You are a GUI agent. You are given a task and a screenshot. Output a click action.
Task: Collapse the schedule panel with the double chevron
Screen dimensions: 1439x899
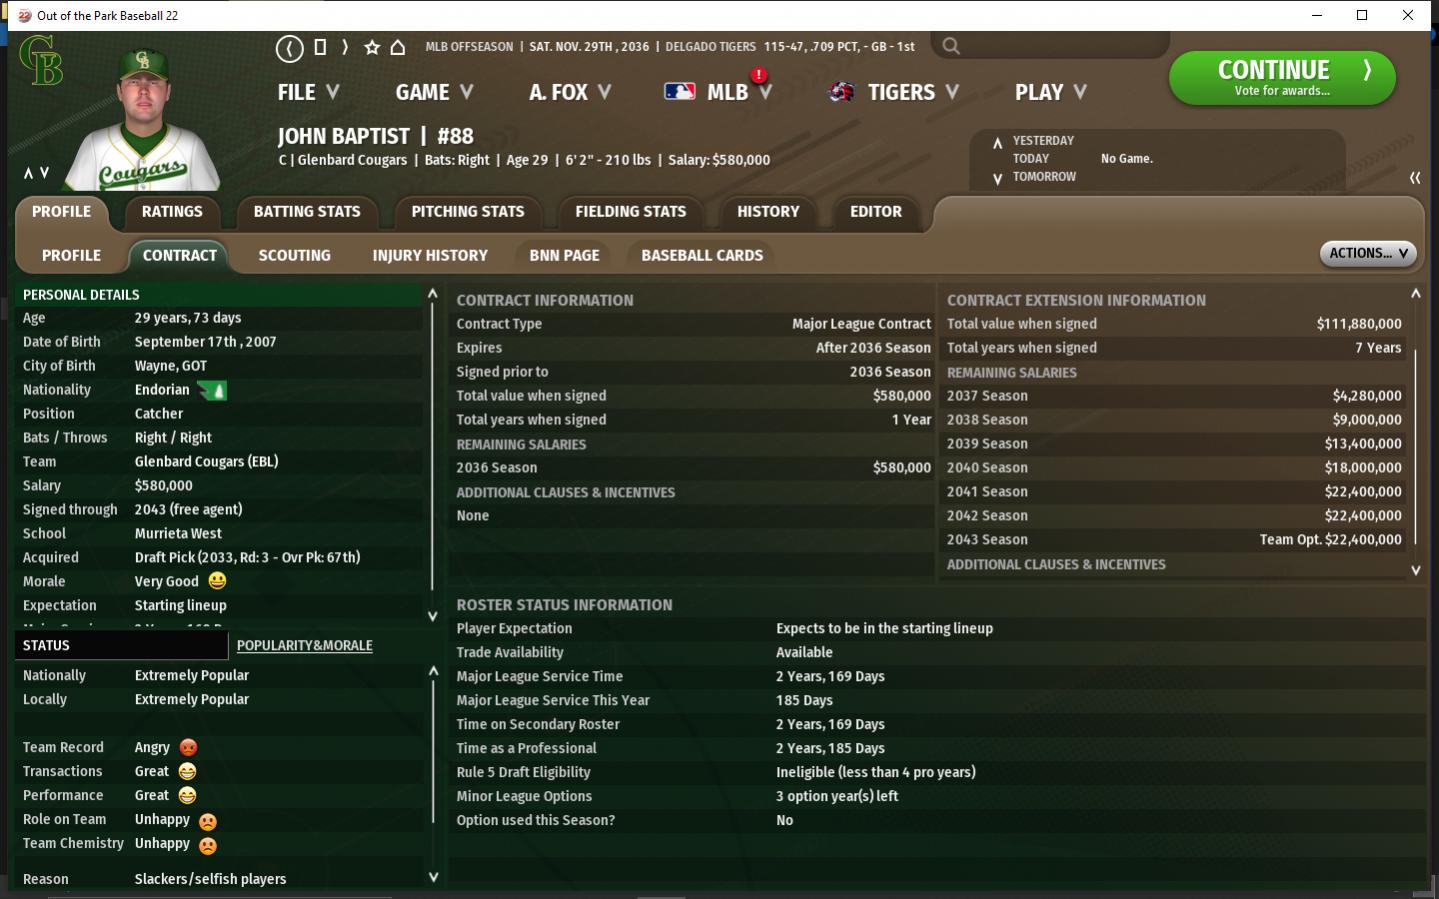1415,177
